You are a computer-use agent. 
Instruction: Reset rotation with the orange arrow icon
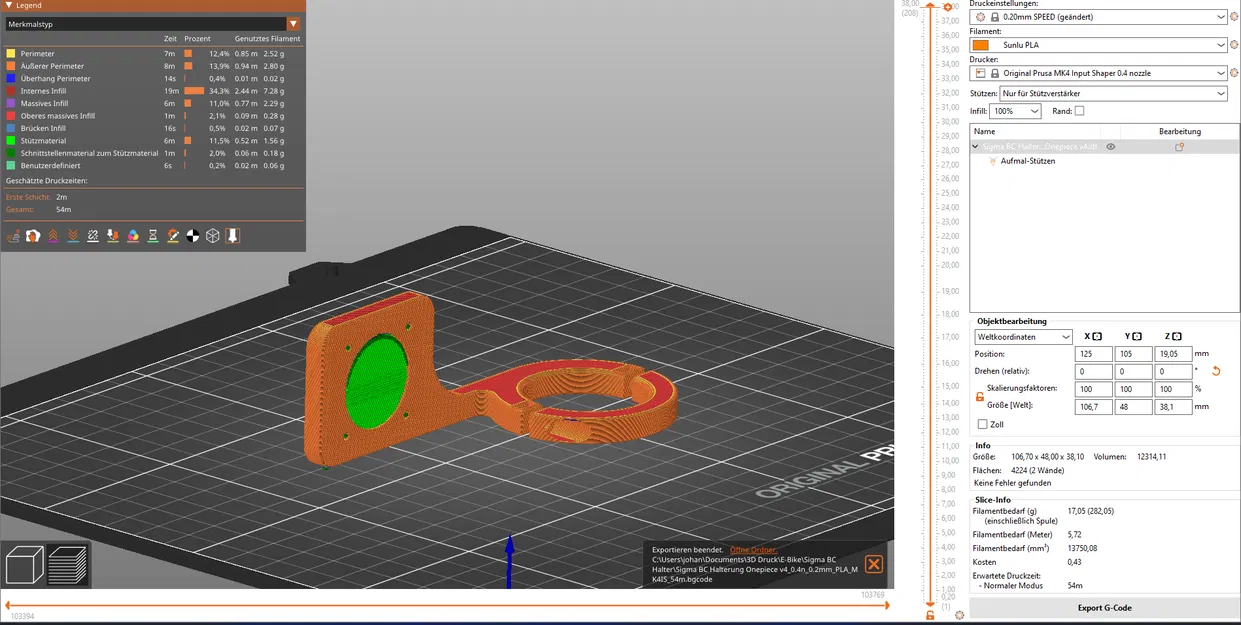pyautogui.click(x=1216, y=371)
